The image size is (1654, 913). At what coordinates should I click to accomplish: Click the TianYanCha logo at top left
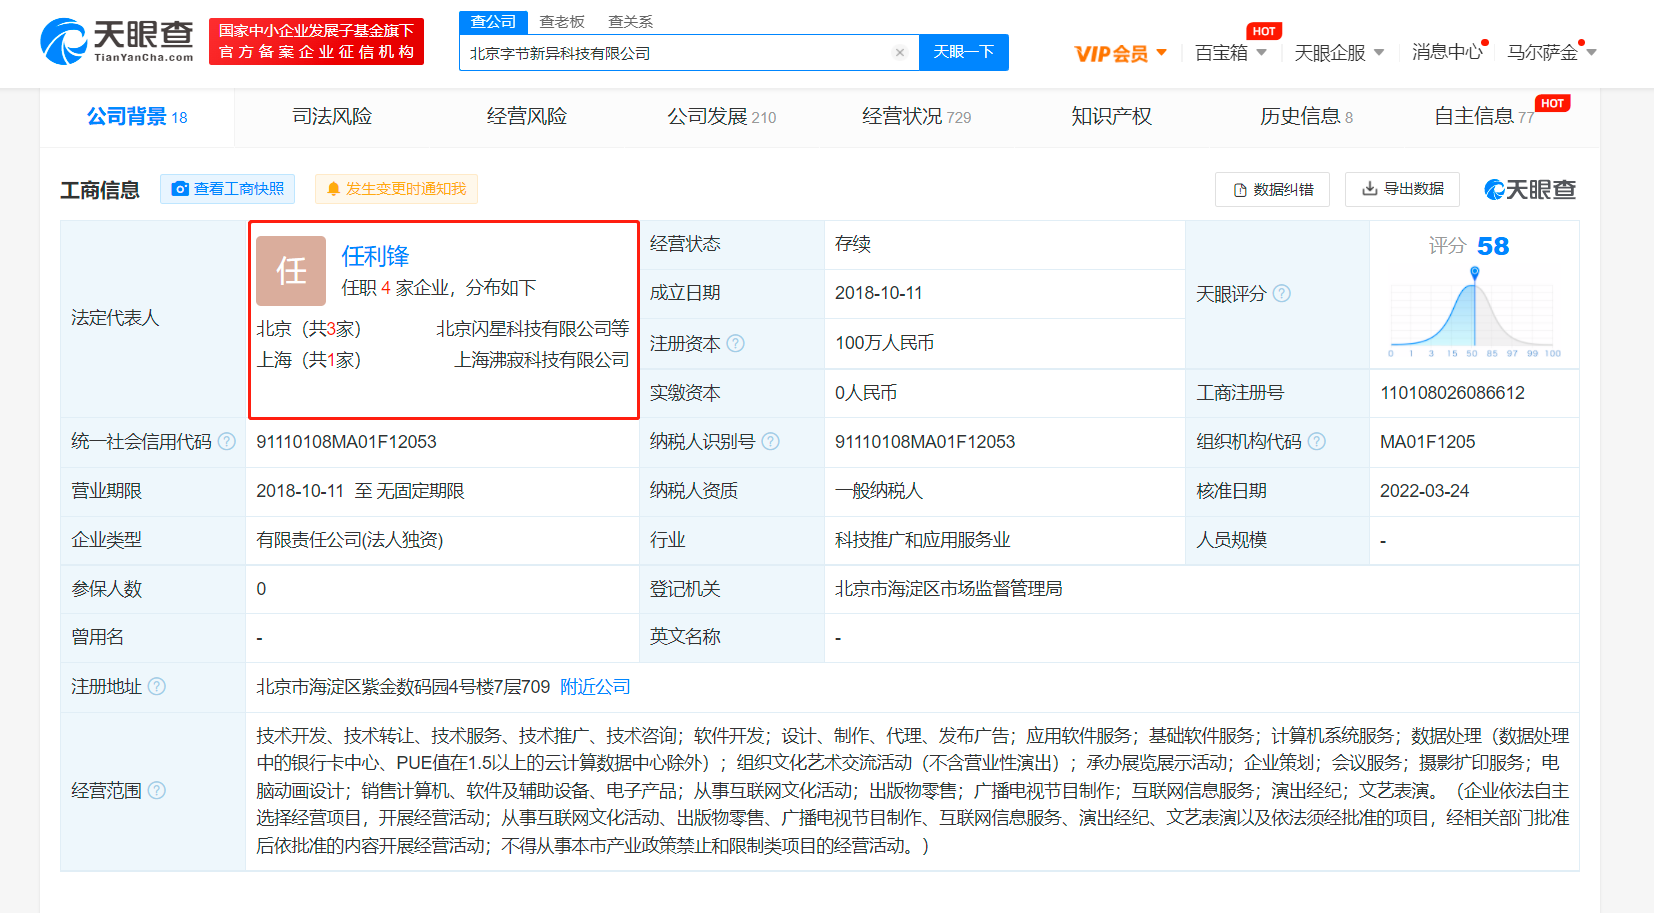117,41
